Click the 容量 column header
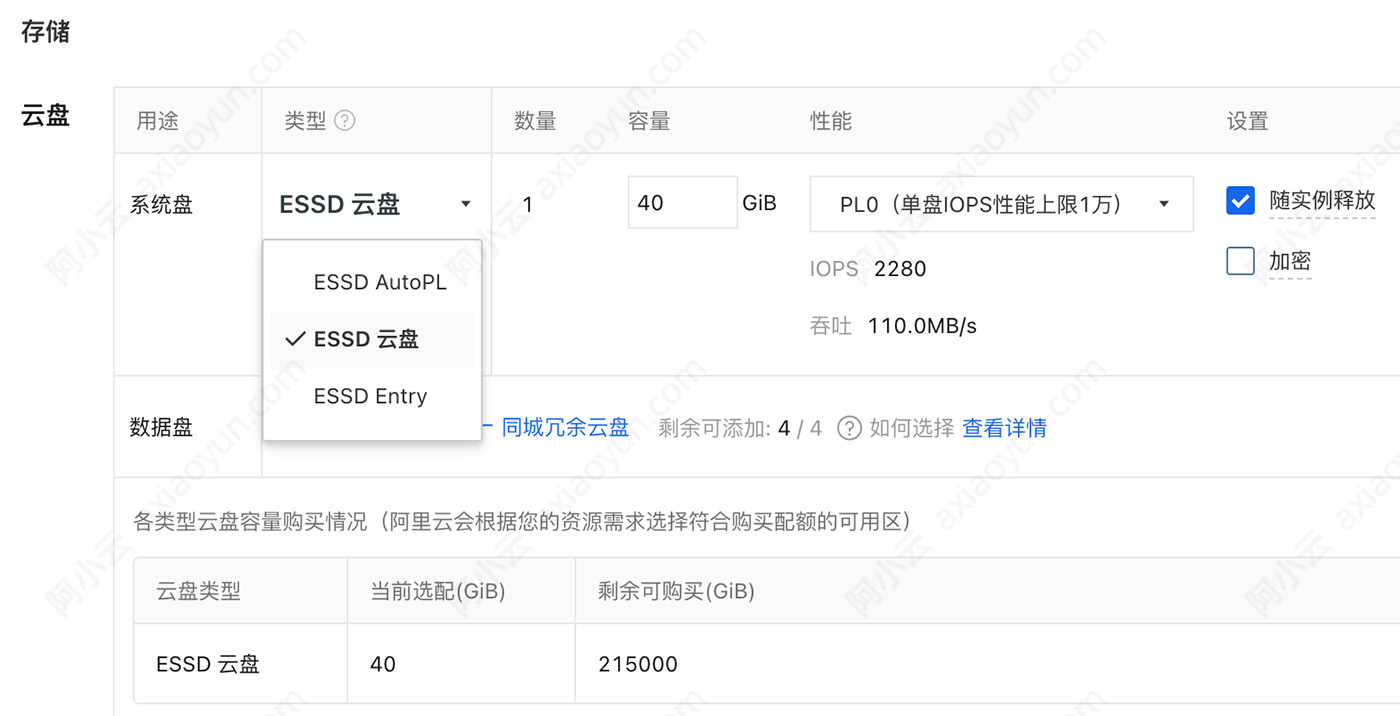Viewport: 1400px width, 716px height. pyautogui.click(x=649, y=121)
